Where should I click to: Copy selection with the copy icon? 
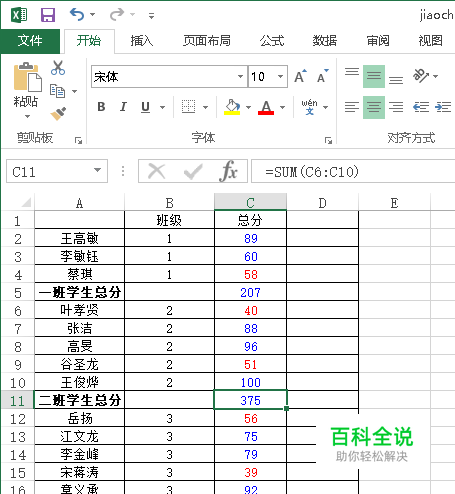pyautogui.click(x=57, y=91)
